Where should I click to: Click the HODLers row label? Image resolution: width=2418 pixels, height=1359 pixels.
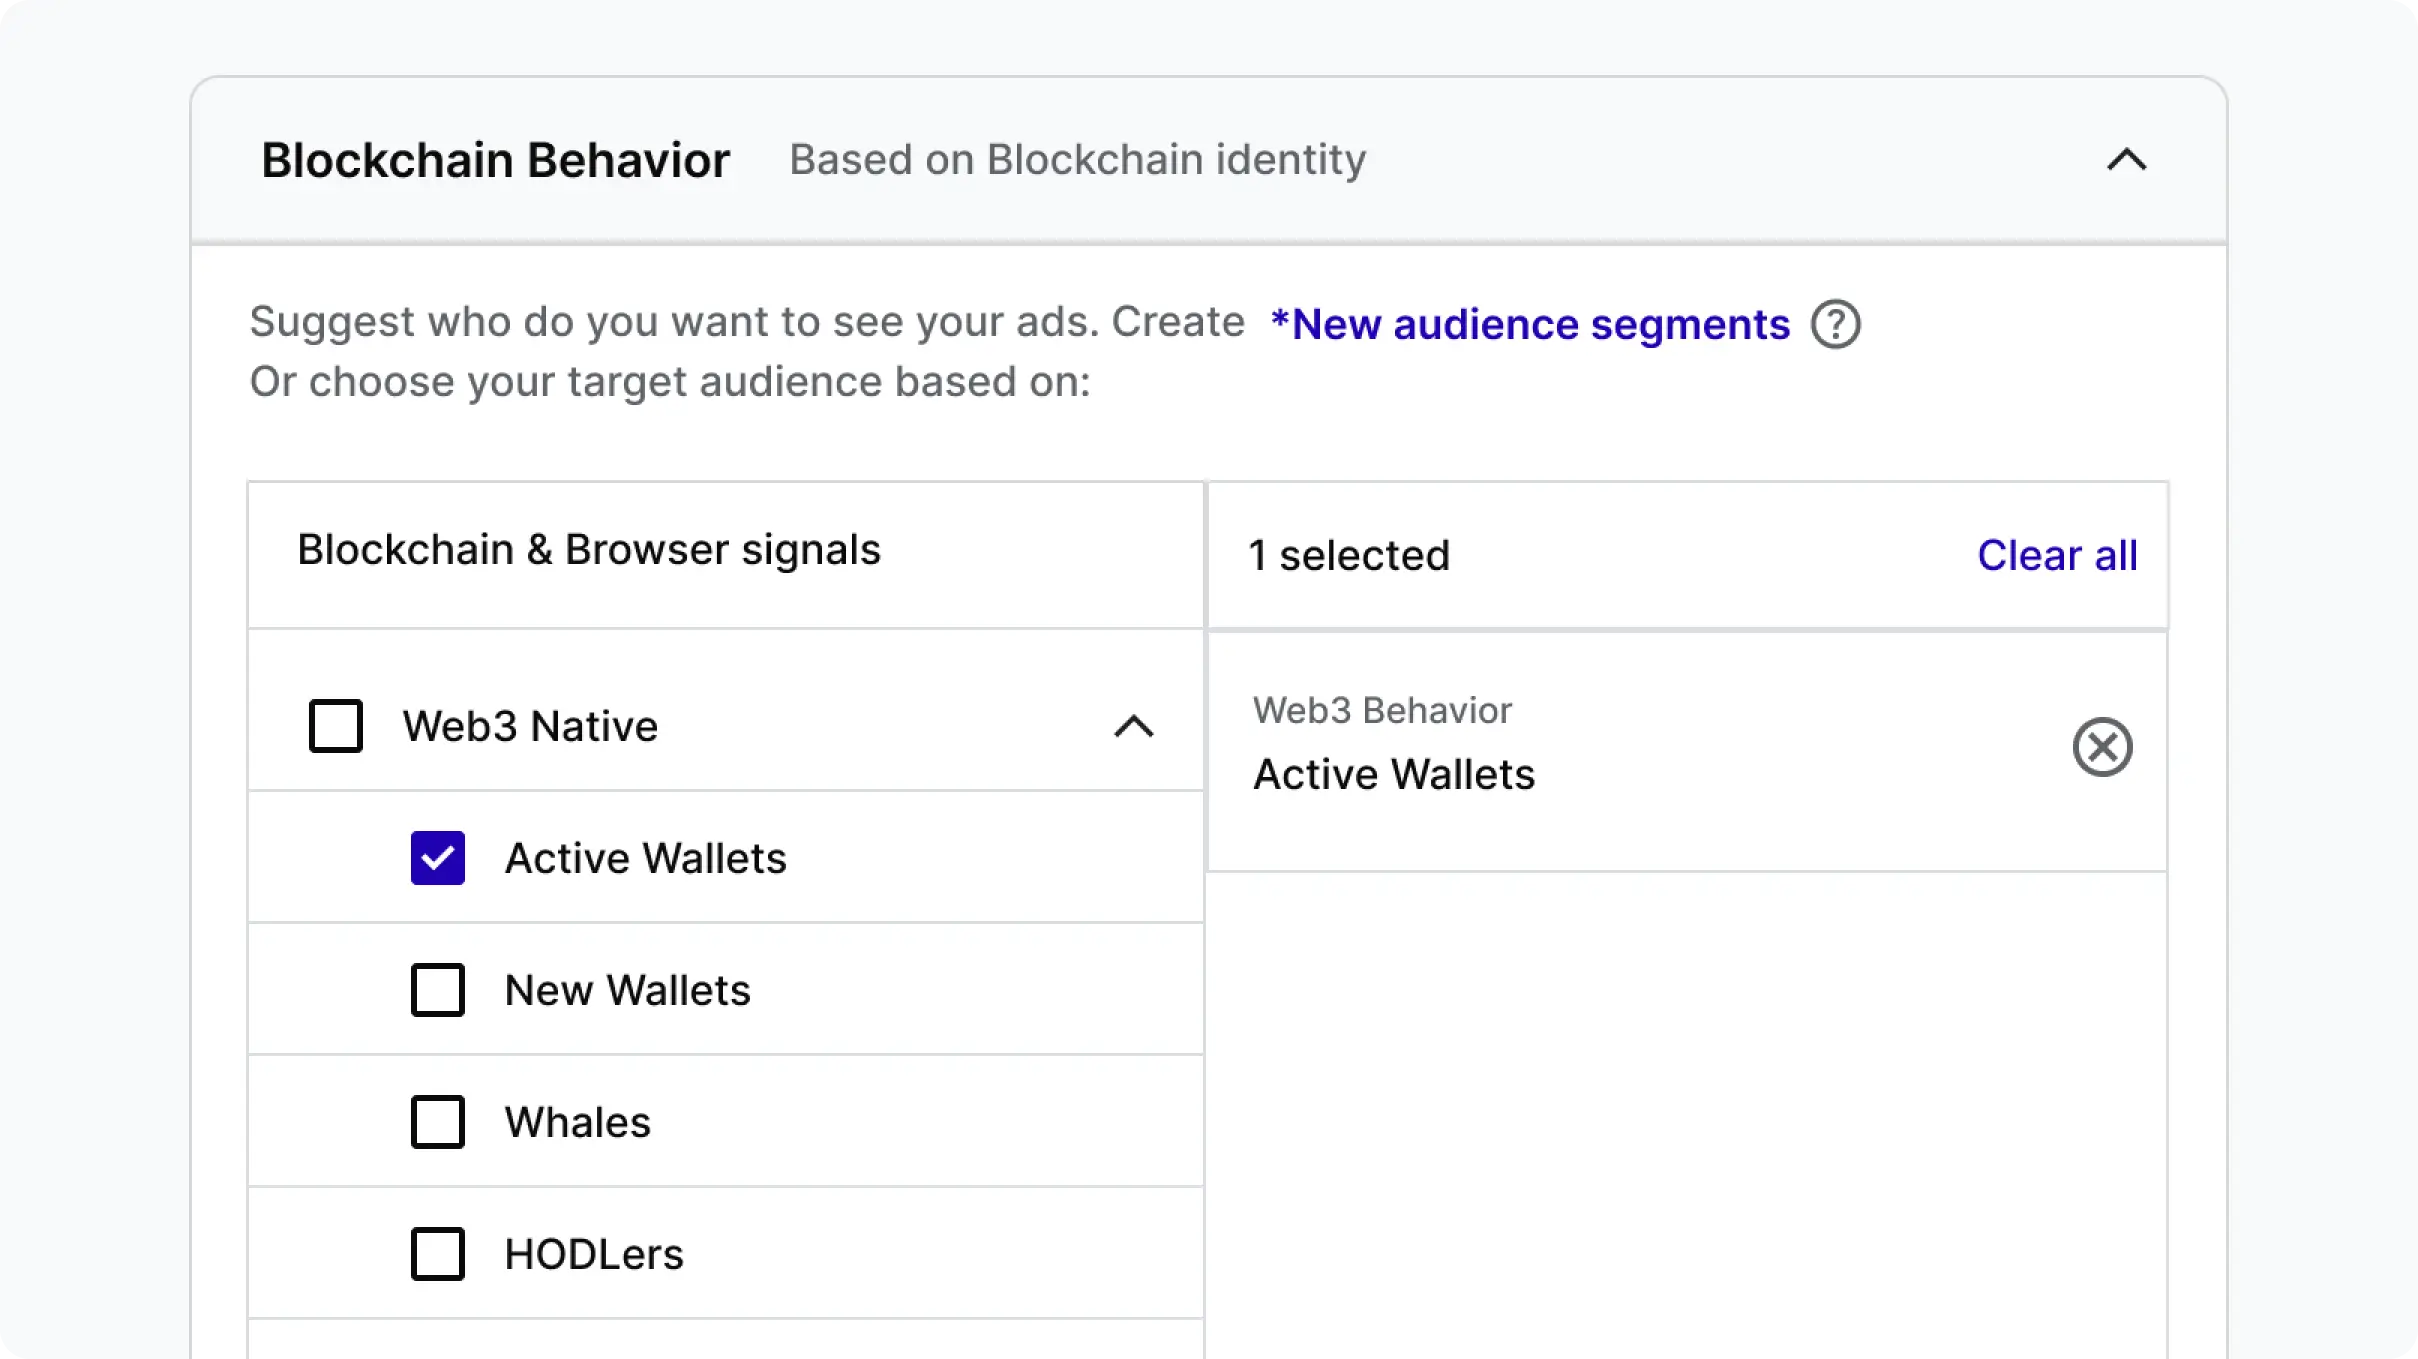point(594,1254)
